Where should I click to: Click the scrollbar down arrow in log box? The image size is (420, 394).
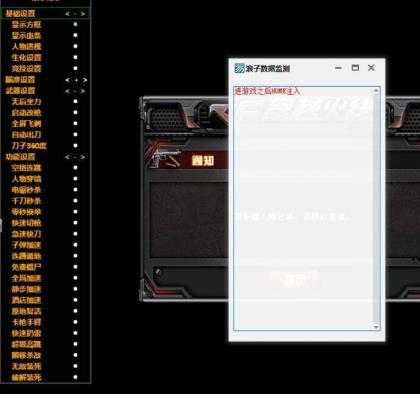pos(376,327)
